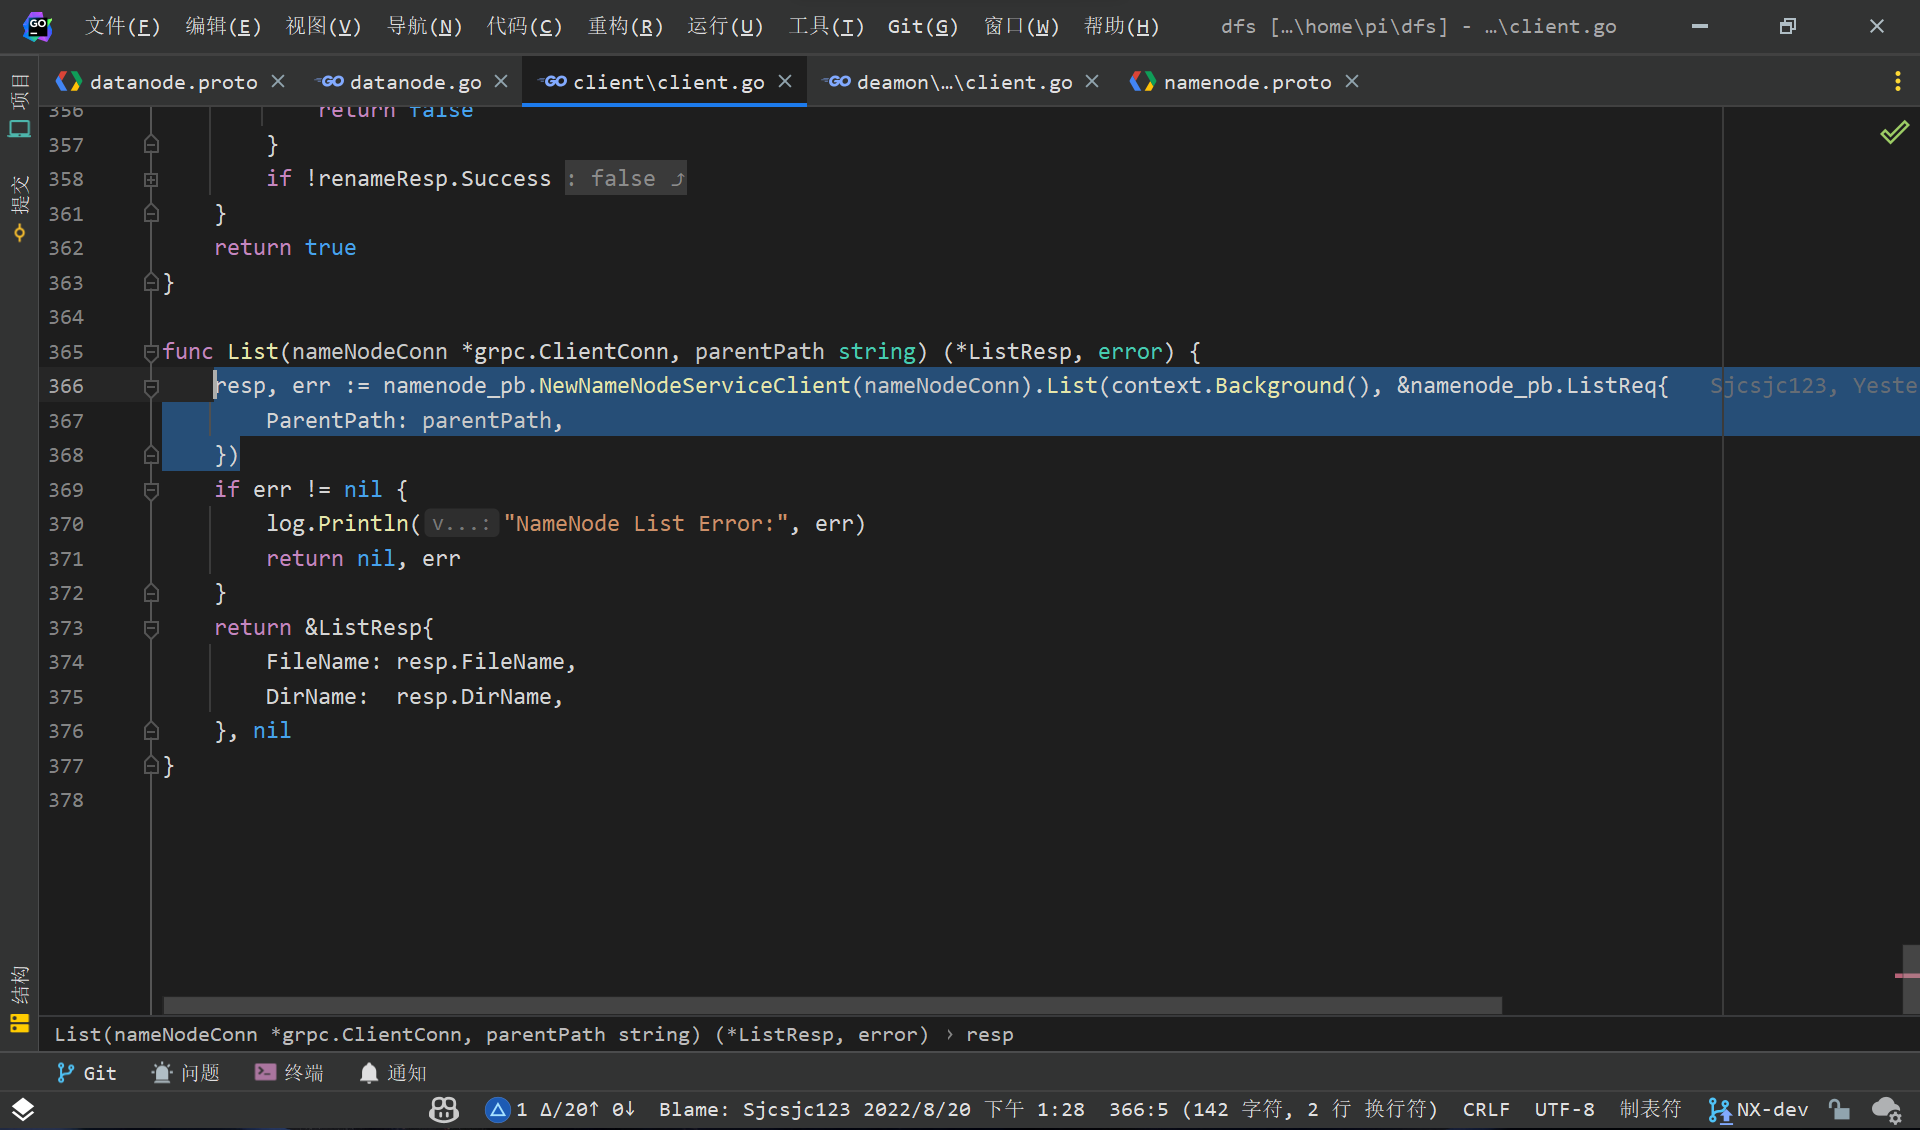Click the Blame Sjcsjc123 status entry
The width and height of the screenshot is (1920, 1130).
[x=871, y=1109]
